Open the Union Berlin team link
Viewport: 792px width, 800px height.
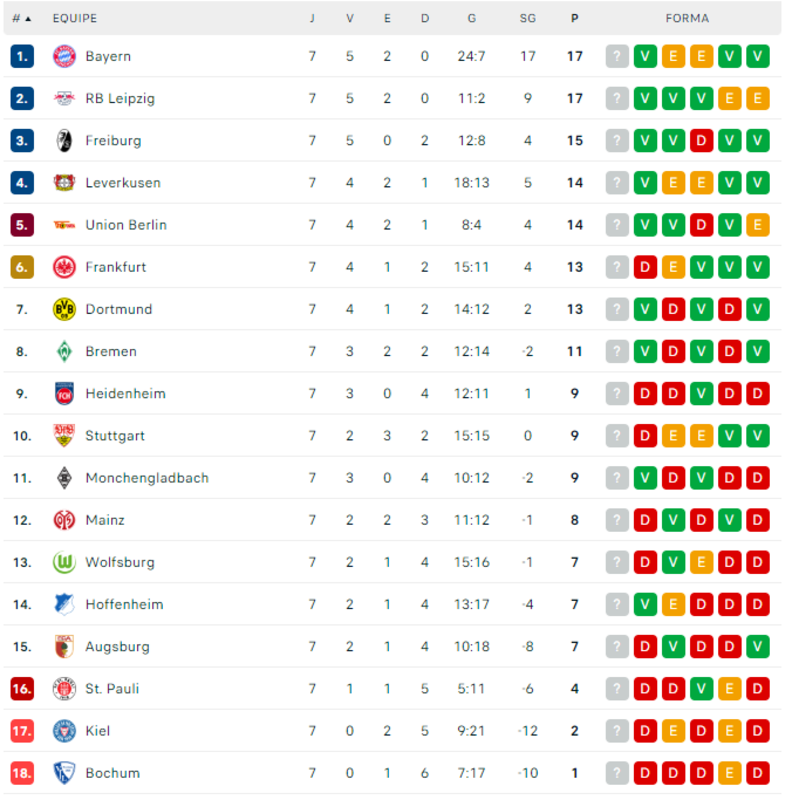point(125,225)
